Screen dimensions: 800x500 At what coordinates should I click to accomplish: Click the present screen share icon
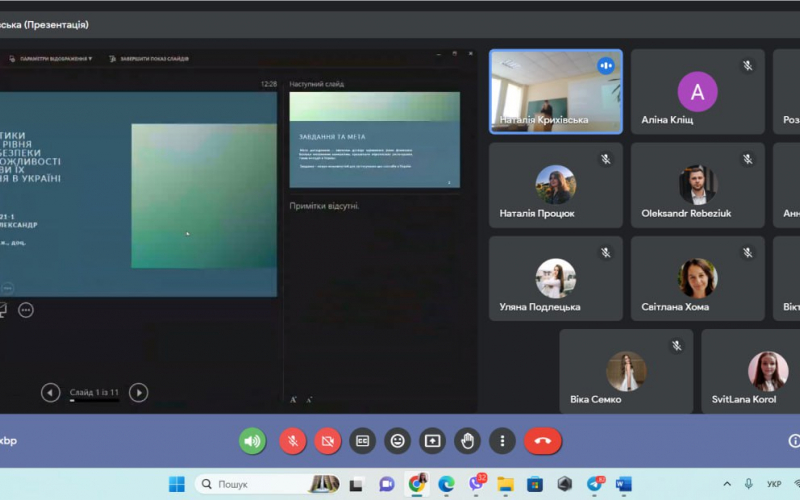433,441
